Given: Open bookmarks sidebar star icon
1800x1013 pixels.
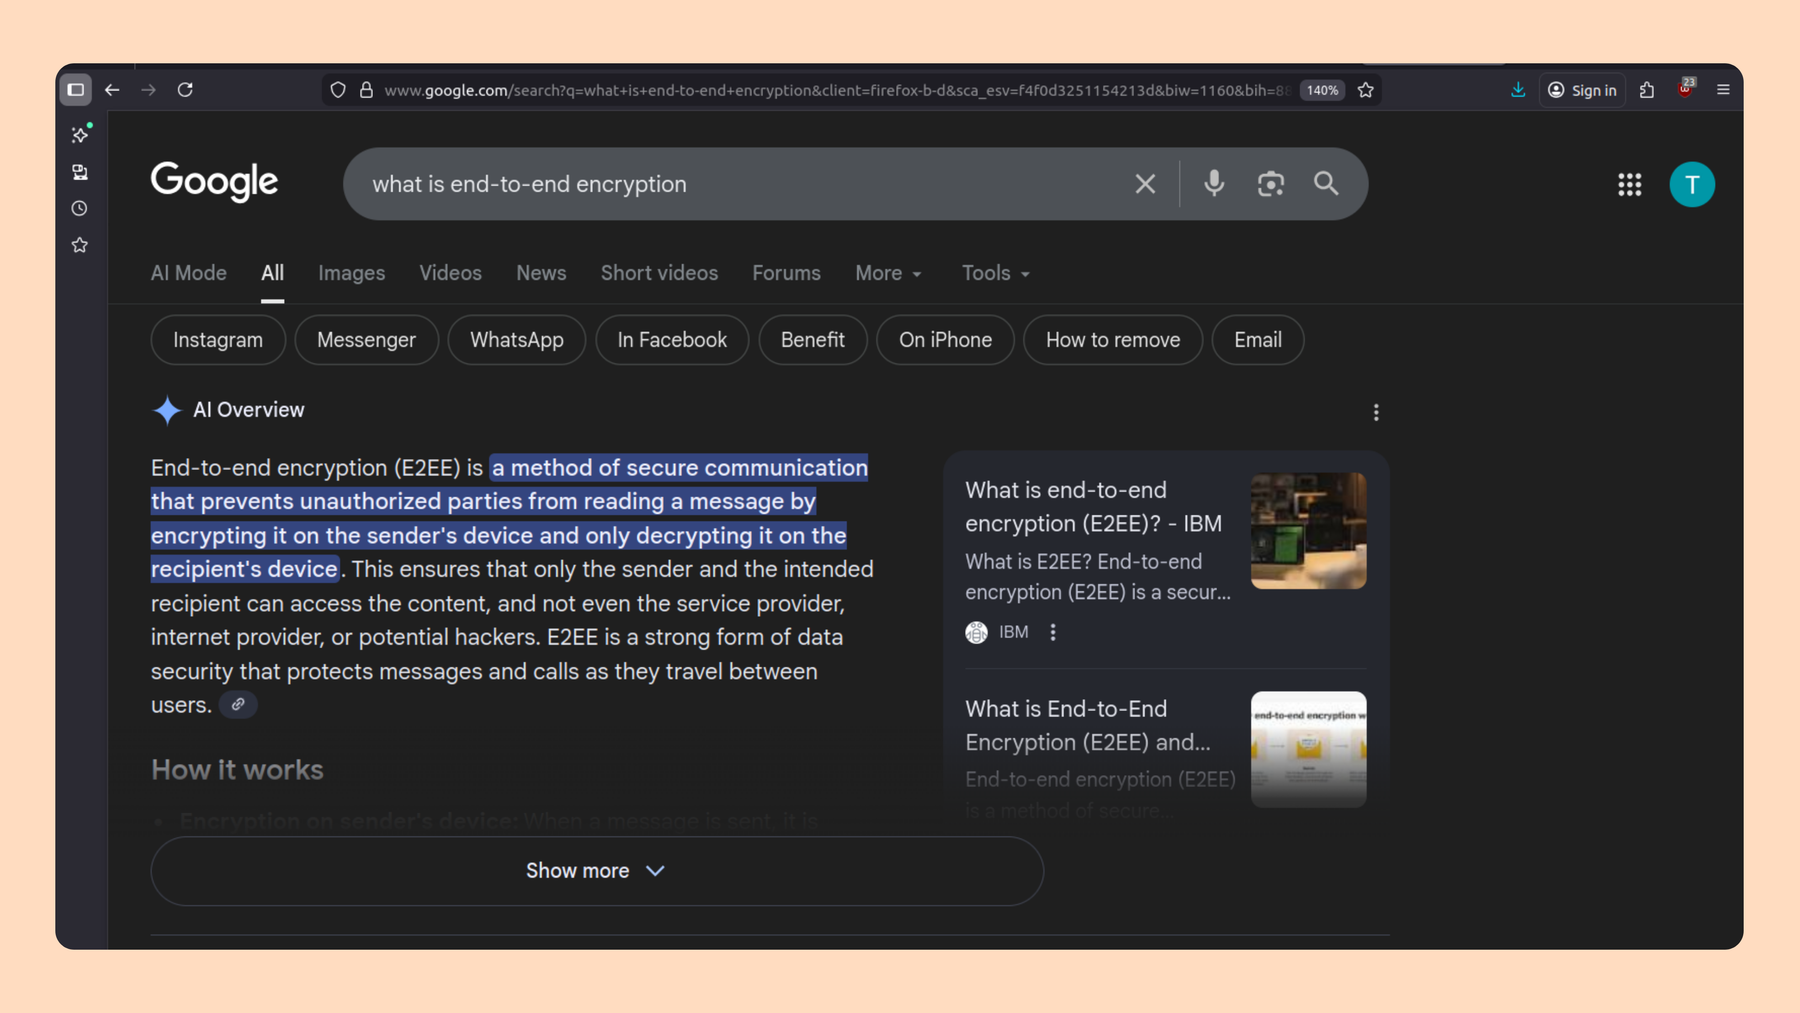Looking at the screenshot, I should click(80, 245).
